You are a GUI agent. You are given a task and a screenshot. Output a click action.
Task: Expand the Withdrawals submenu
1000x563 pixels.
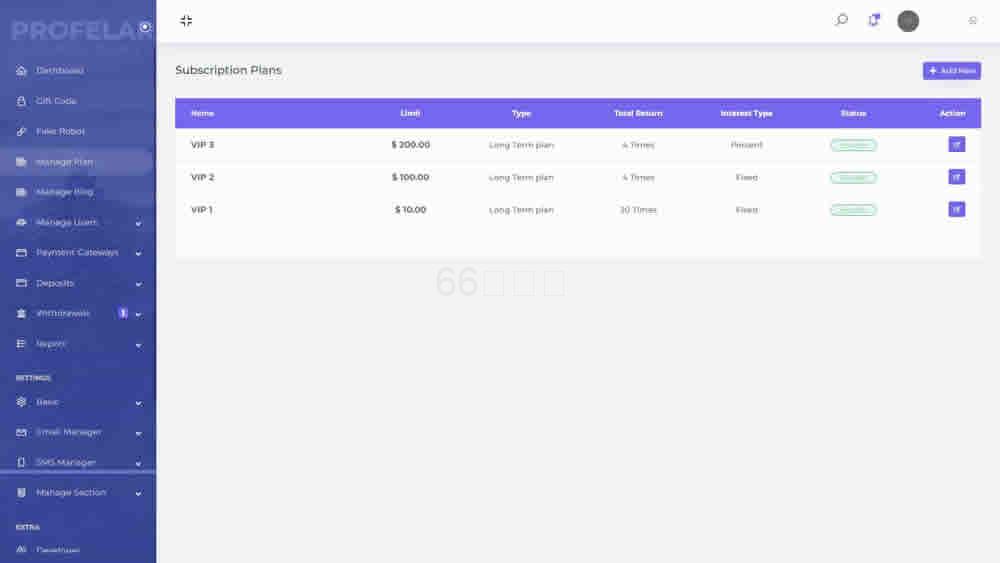coord(138,314)
